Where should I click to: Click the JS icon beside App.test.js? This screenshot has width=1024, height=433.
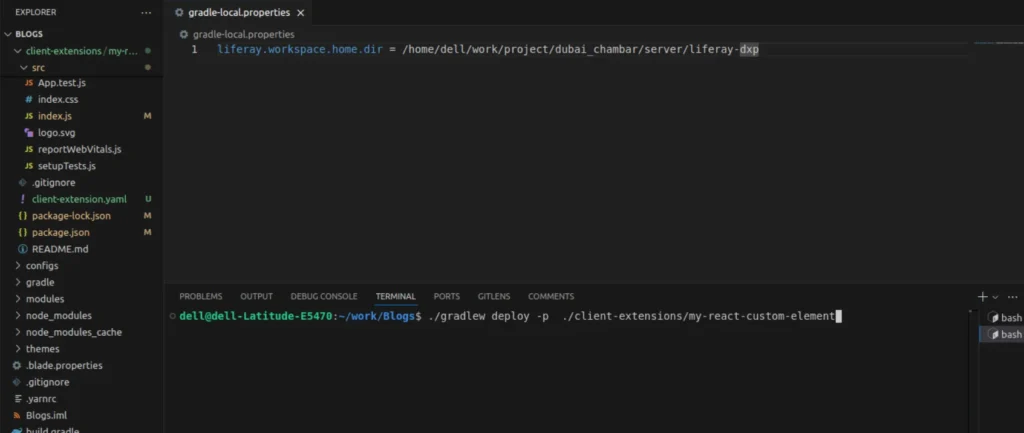point(29,83)
